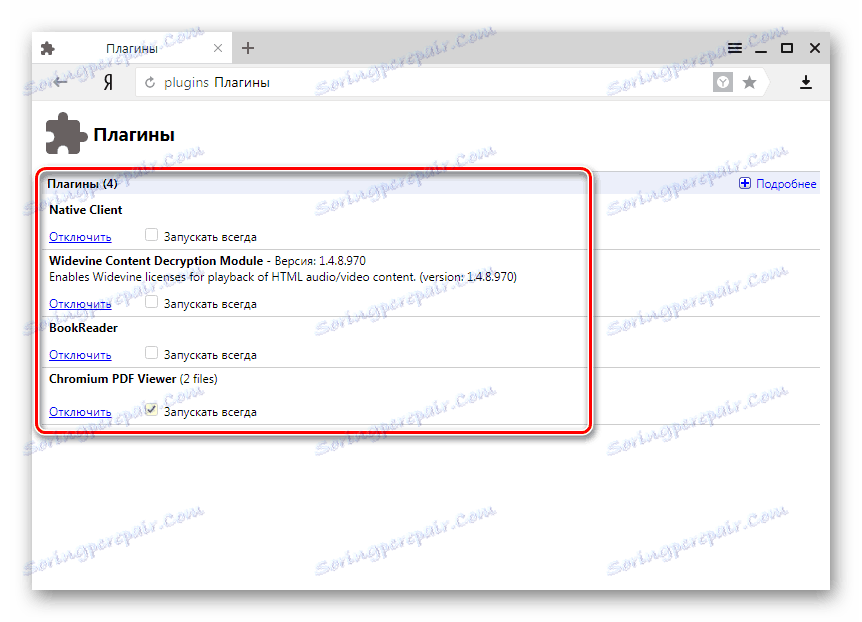Screen dimensions: 862x622
Task: Click the puzzle piece icon on the tab
Action: pos(48,48)
